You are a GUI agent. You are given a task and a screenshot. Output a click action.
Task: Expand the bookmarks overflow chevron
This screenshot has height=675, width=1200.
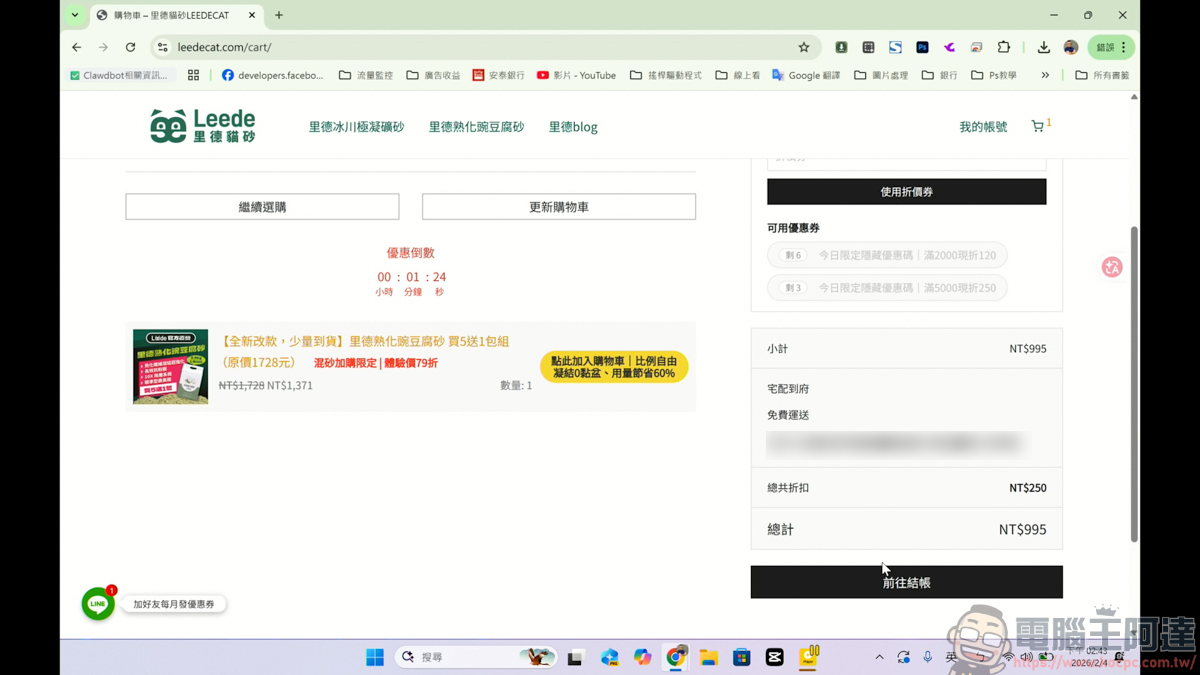(1045, 74)
